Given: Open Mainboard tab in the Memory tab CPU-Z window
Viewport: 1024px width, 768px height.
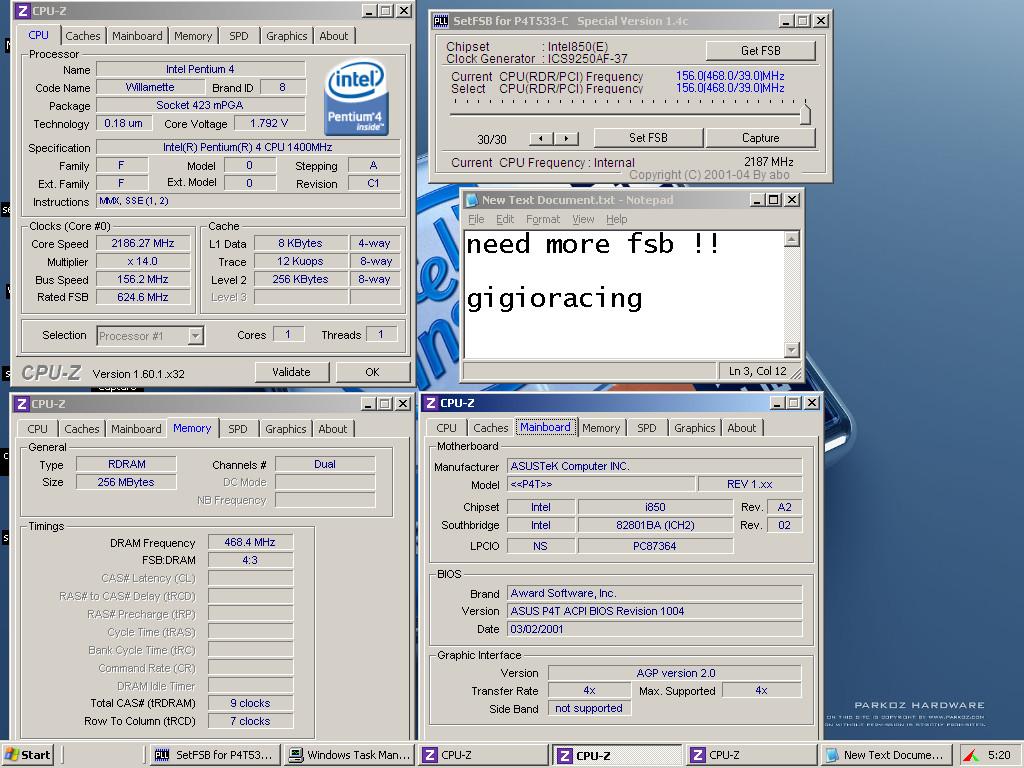Looking at the screenshot, I should pos(136,429).
